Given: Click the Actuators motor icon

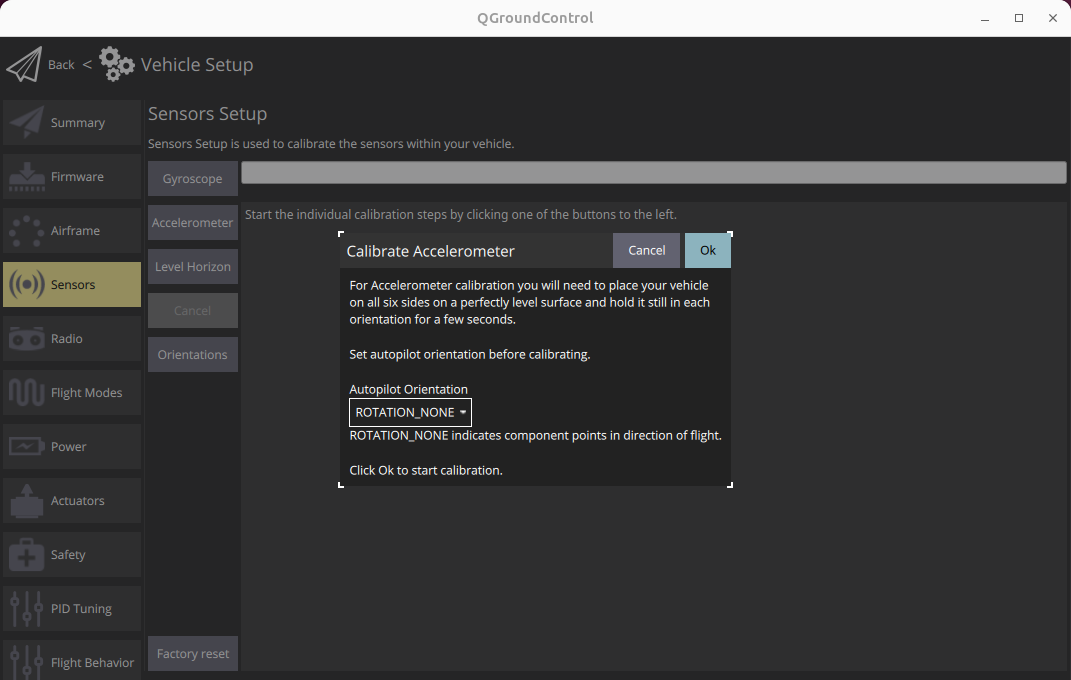Looking at the screenshot, I should (x=27, y=500).
